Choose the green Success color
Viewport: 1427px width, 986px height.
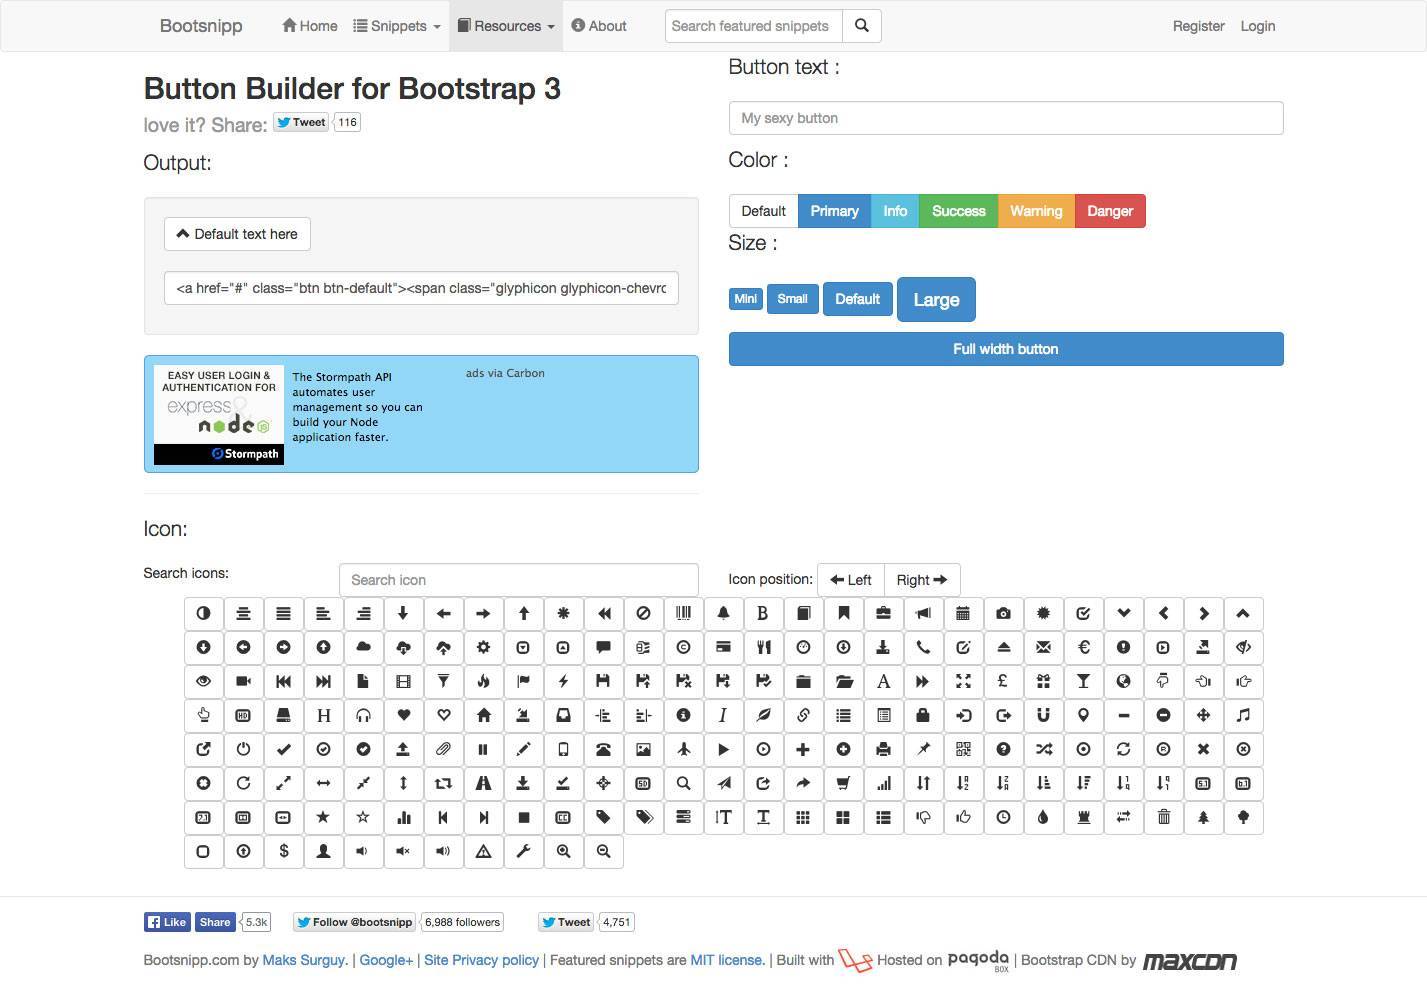click(958, 211)
